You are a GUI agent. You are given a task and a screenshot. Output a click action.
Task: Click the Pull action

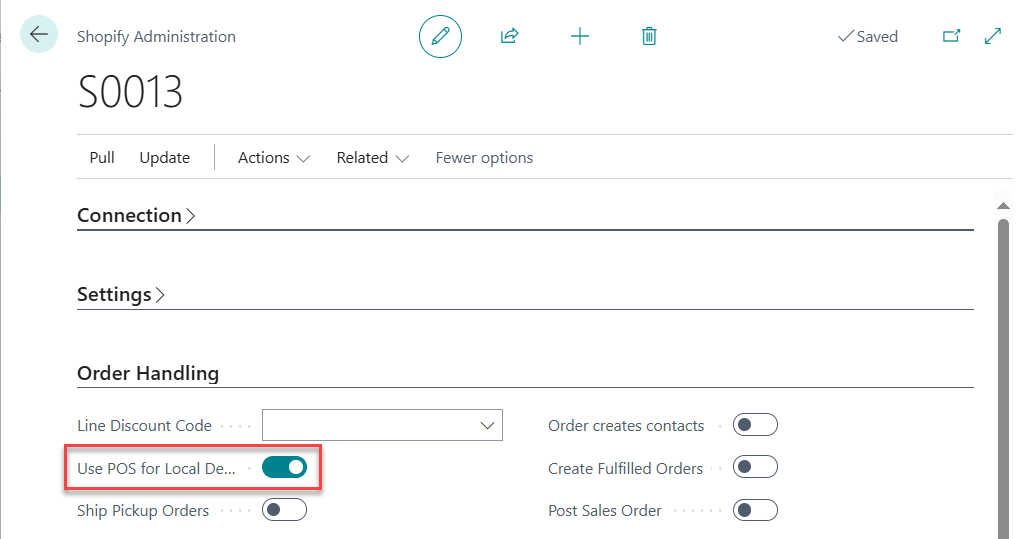(x=102, y=158)
